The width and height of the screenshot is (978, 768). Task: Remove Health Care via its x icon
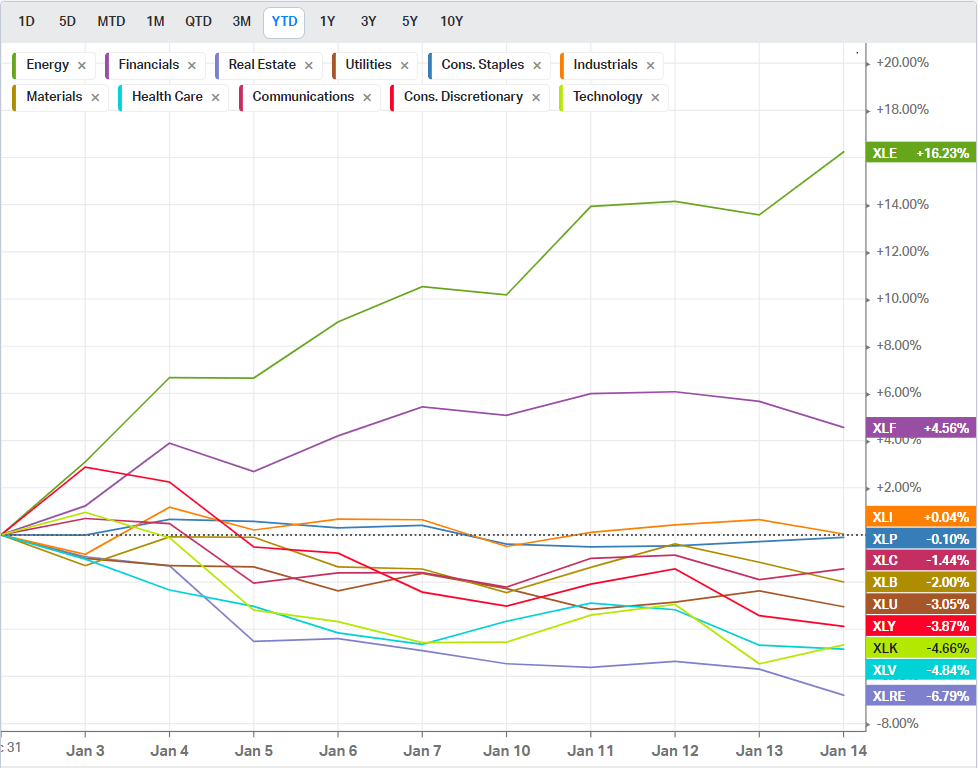coord(215,98)
